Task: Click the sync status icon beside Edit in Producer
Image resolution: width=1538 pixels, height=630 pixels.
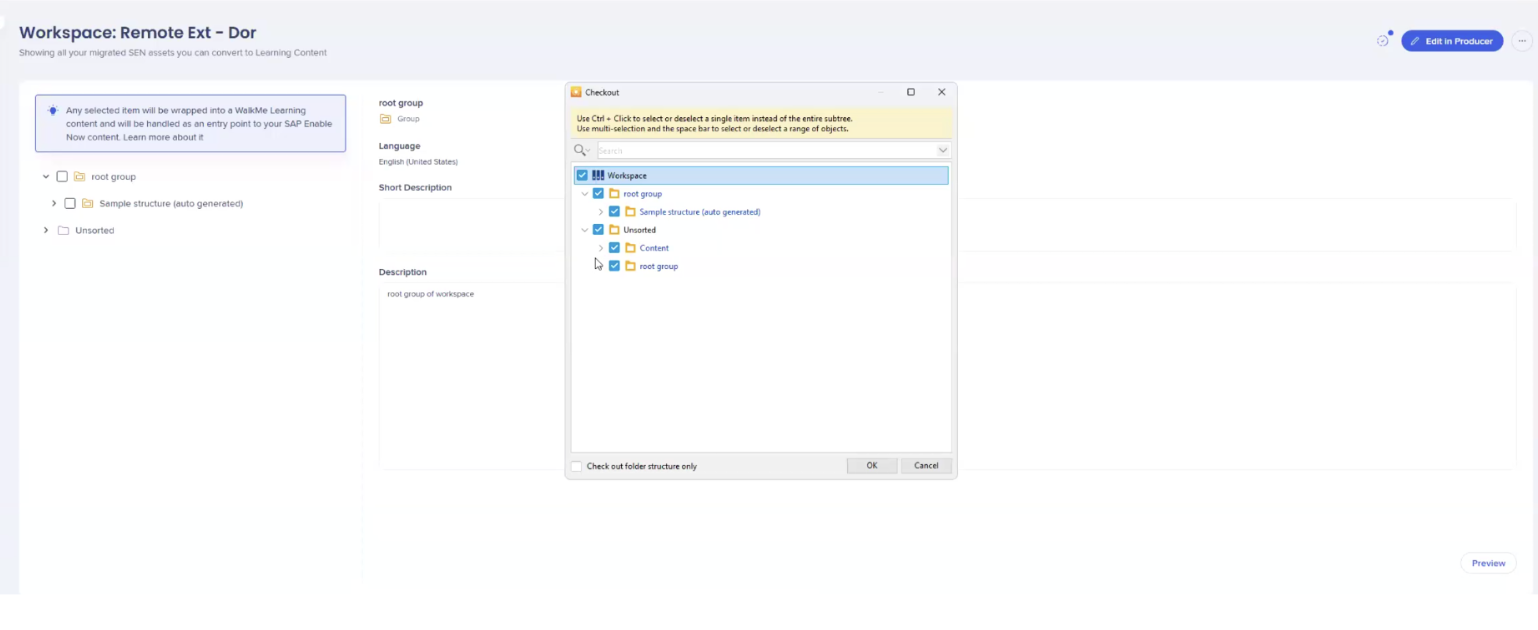Action: tap(1383, 41)
